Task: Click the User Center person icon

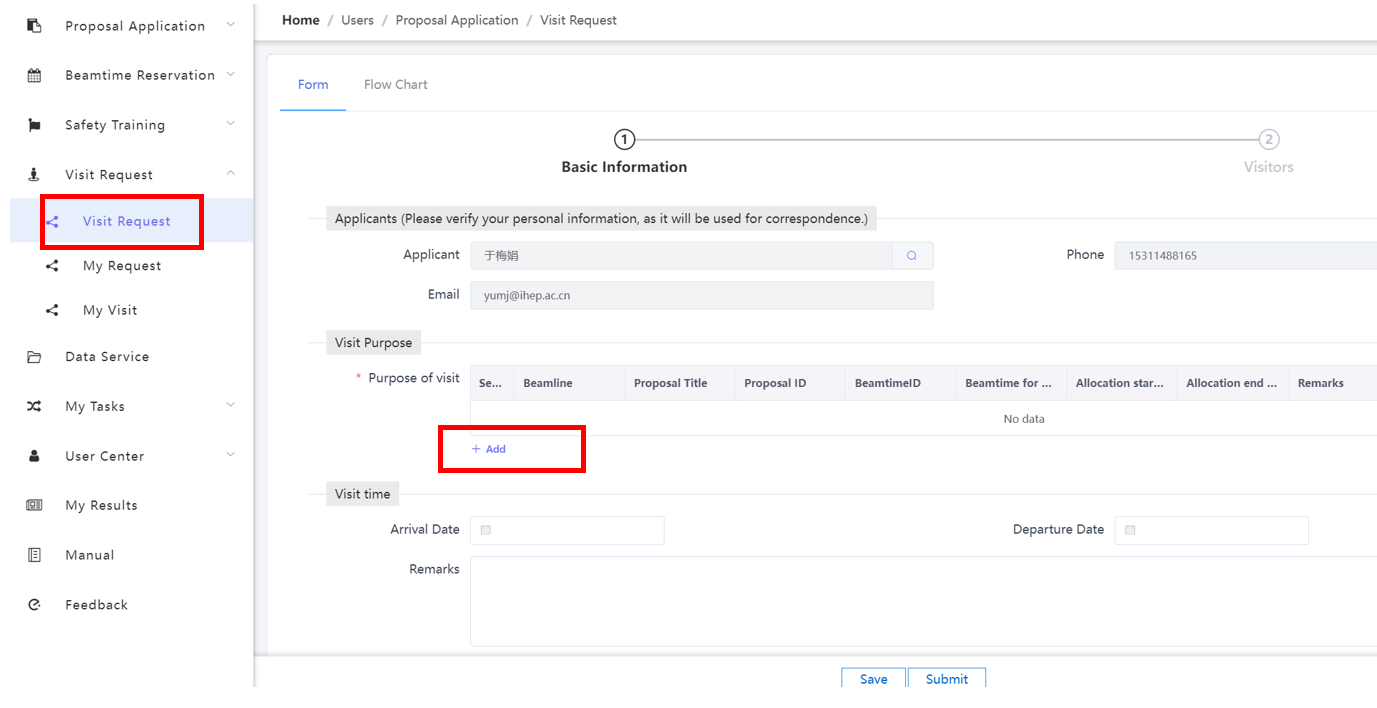Action: pos(34,456)
